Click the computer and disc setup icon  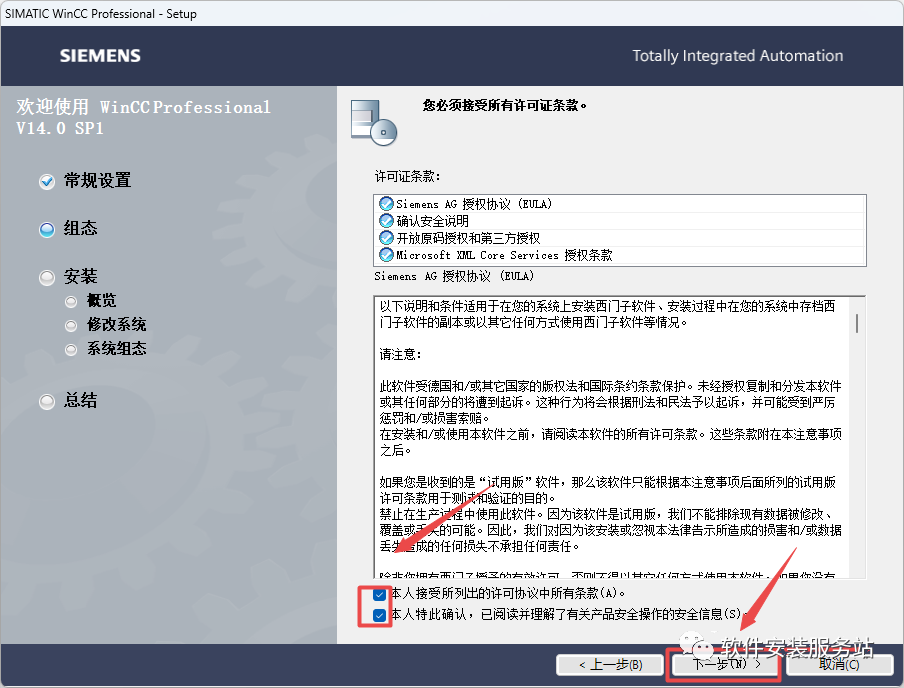point(374,122)
